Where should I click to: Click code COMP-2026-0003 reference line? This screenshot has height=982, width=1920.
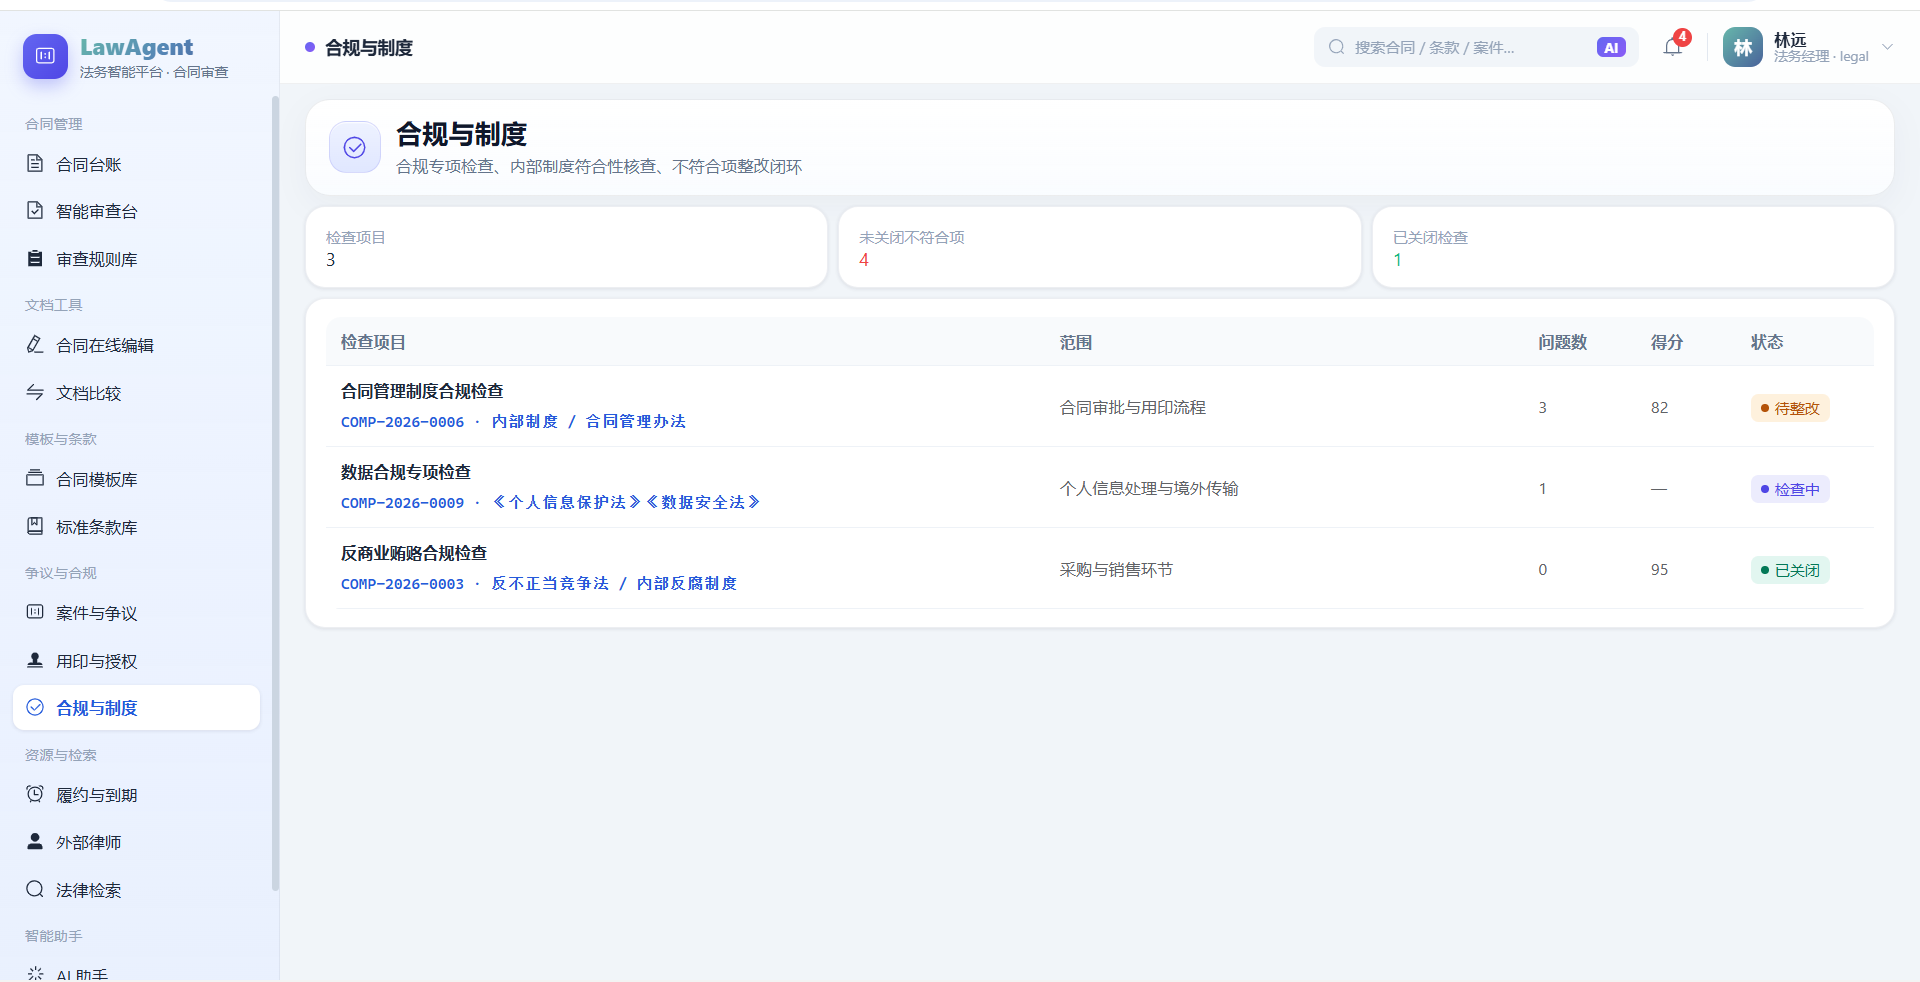click(x=539, y=584)
